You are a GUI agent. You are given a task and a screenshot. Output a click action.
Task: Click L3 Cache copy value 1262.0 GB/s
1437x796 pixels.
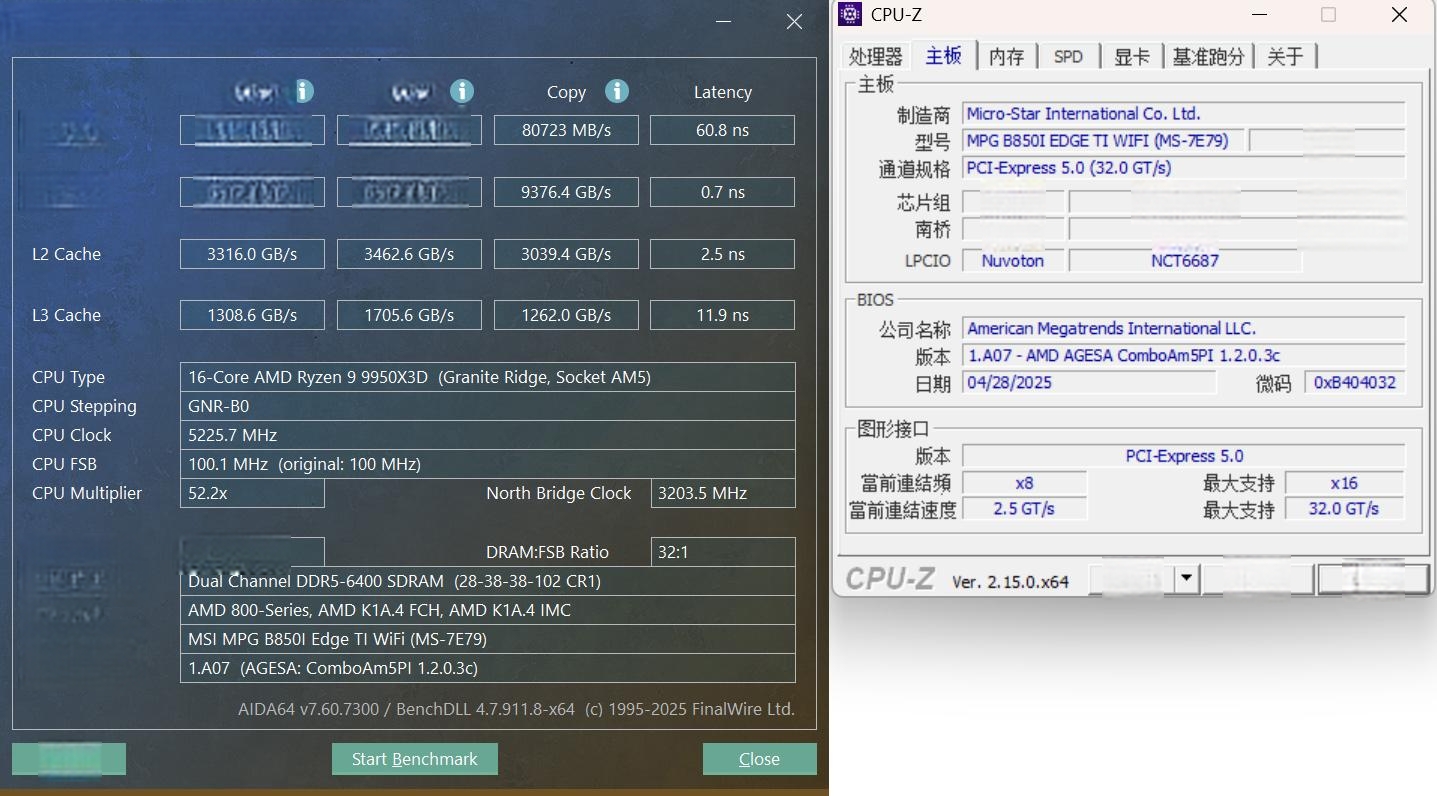566,315
